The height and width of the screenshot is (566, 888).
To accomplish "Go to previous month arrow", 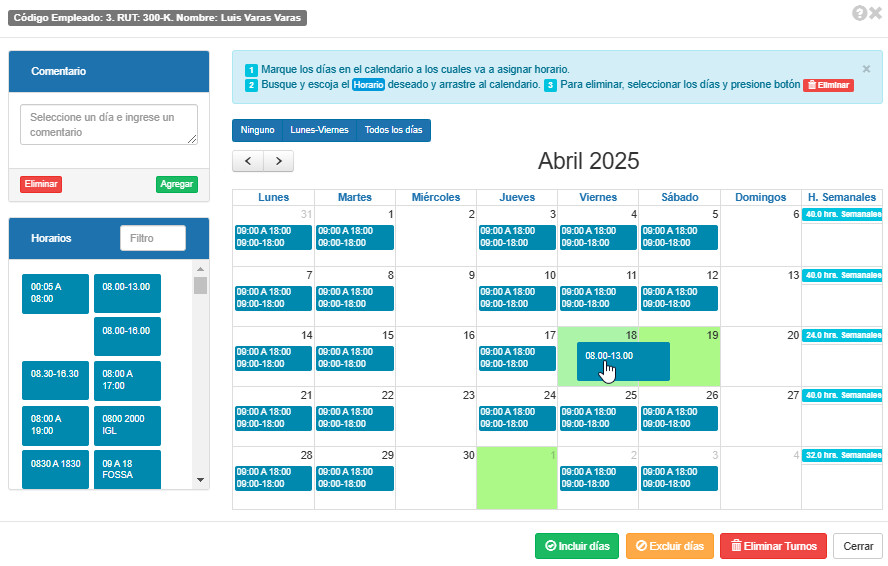I will tap(248, 161).
